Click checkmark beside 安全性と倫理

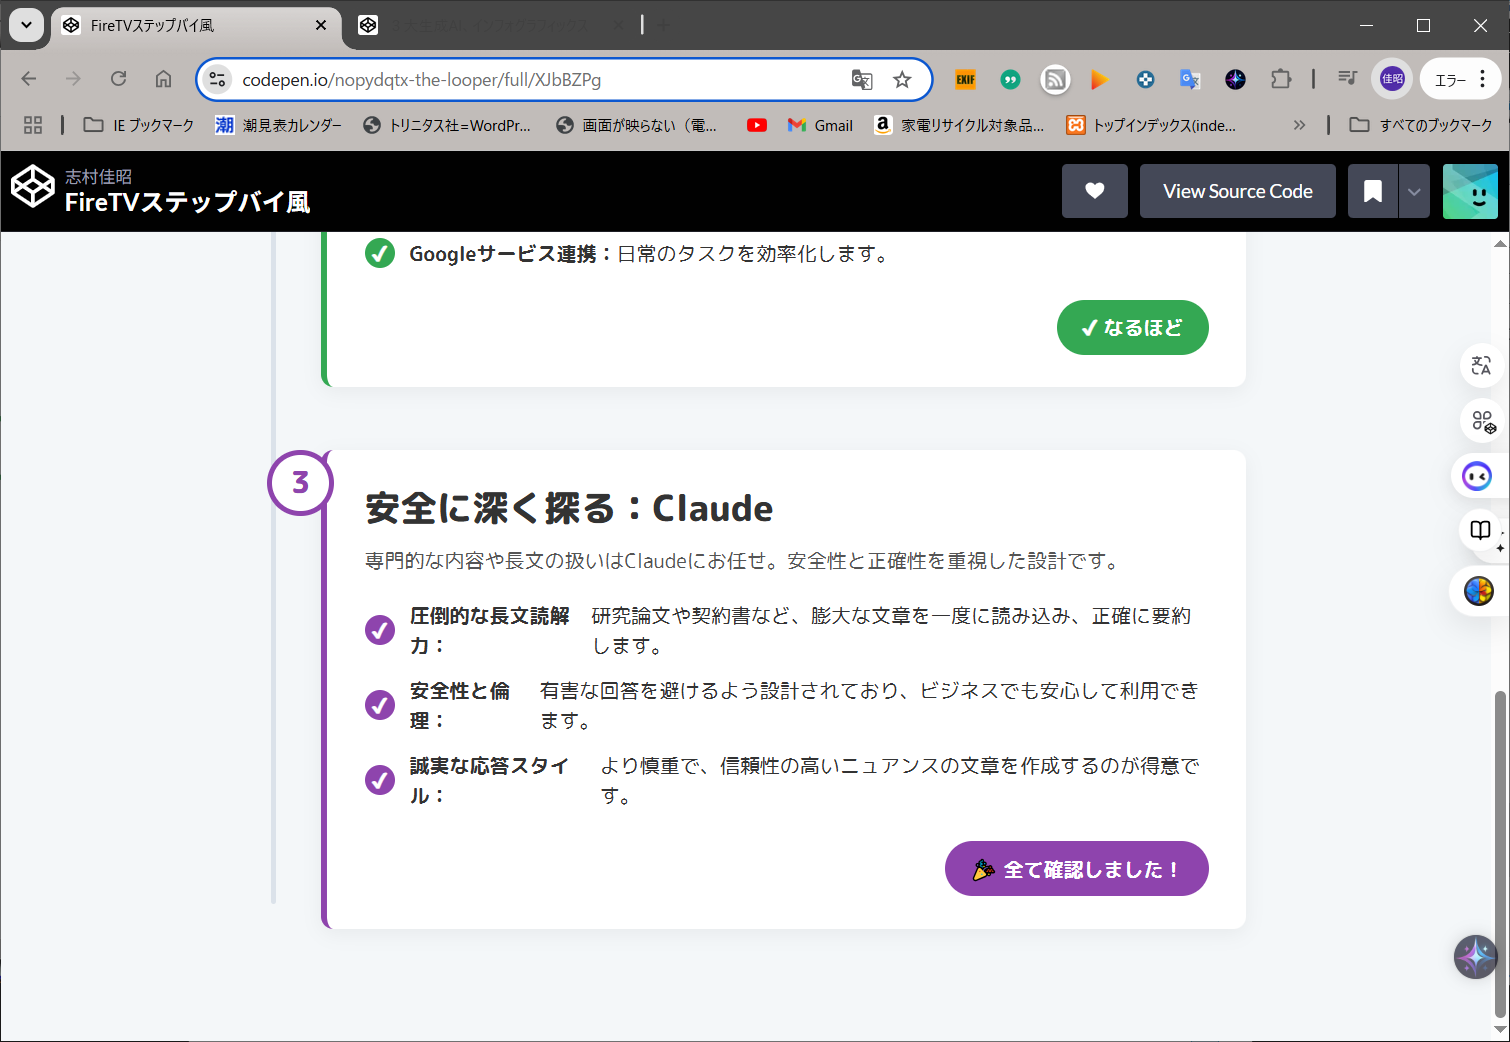click(x=380, y=705)
